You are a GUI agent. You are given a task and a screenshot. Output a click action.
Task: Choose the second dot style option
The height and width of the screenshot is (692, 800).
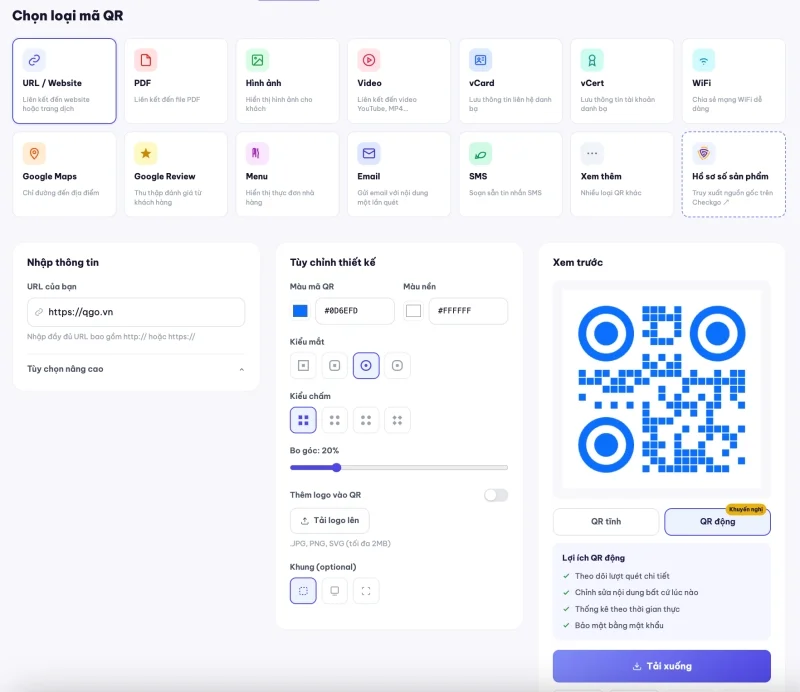pos(335,420)
